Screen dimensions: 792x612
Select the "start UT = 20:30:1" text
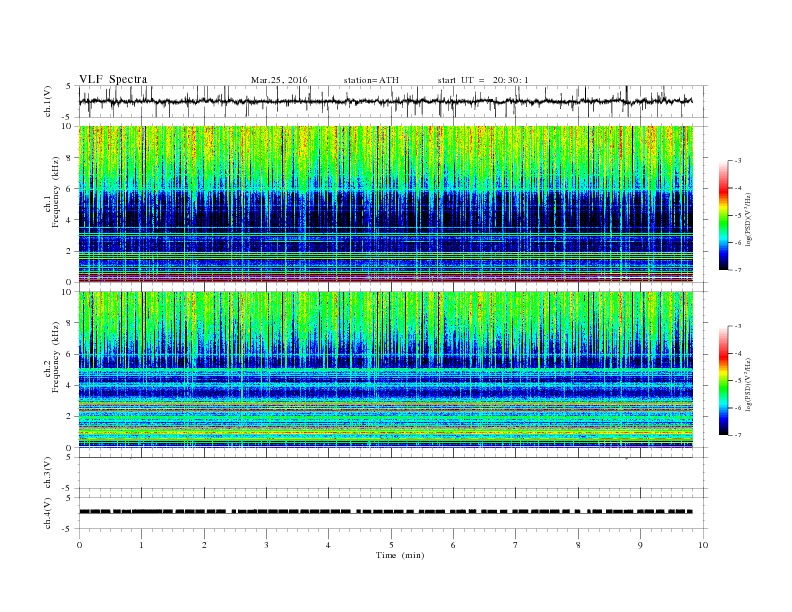483,80
